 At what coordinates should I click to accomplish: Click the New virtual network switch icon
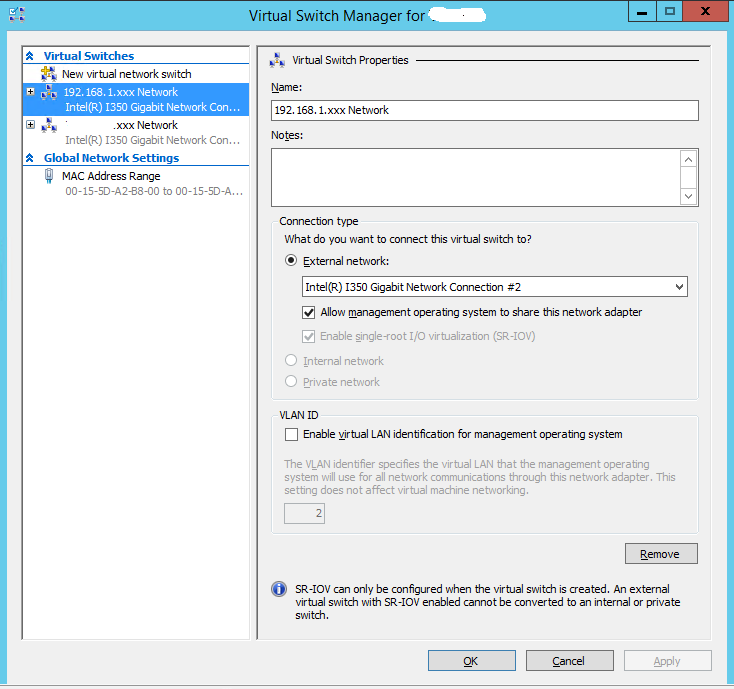(x=49, y=74)
